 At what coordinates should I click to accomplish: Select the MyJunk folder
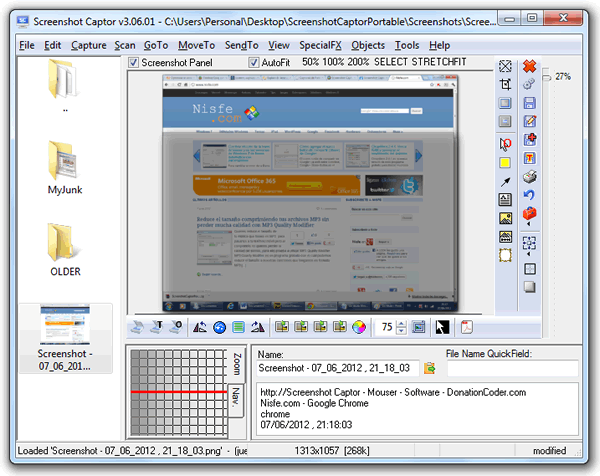click(65, 168)
